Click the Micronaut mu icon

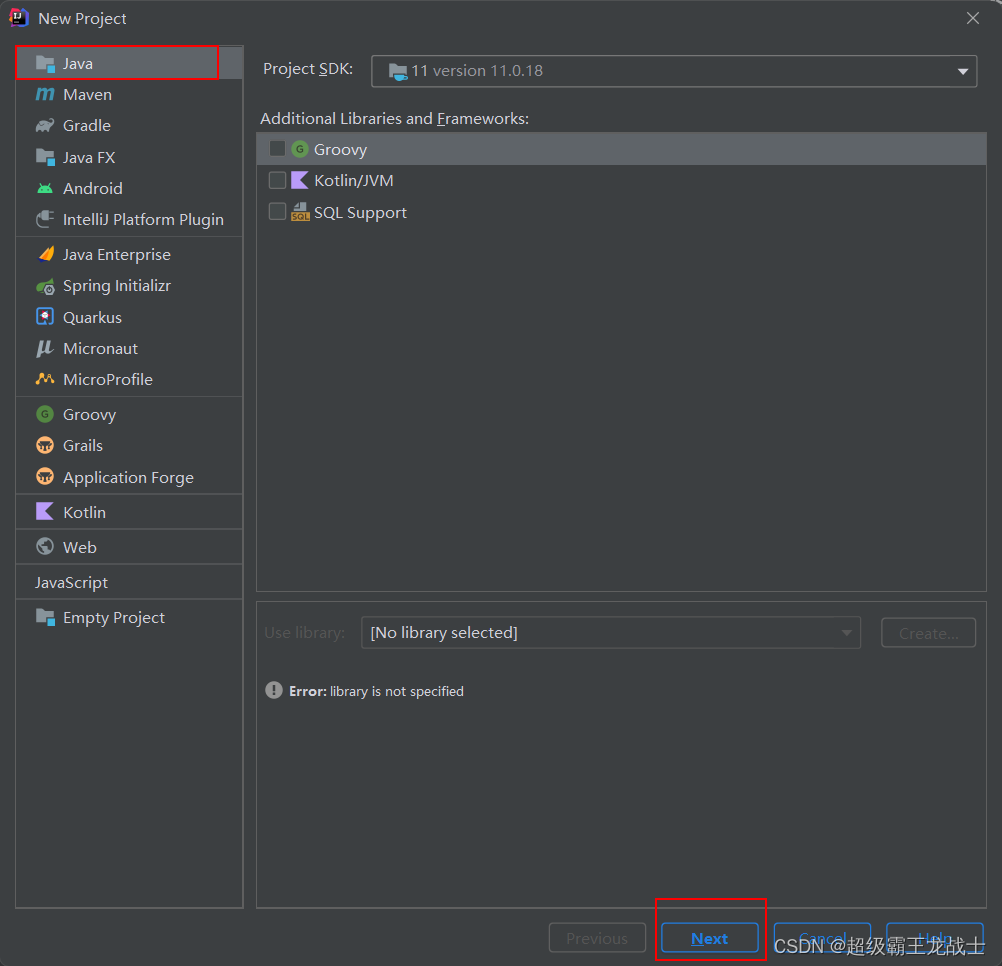tap(45, 348)
